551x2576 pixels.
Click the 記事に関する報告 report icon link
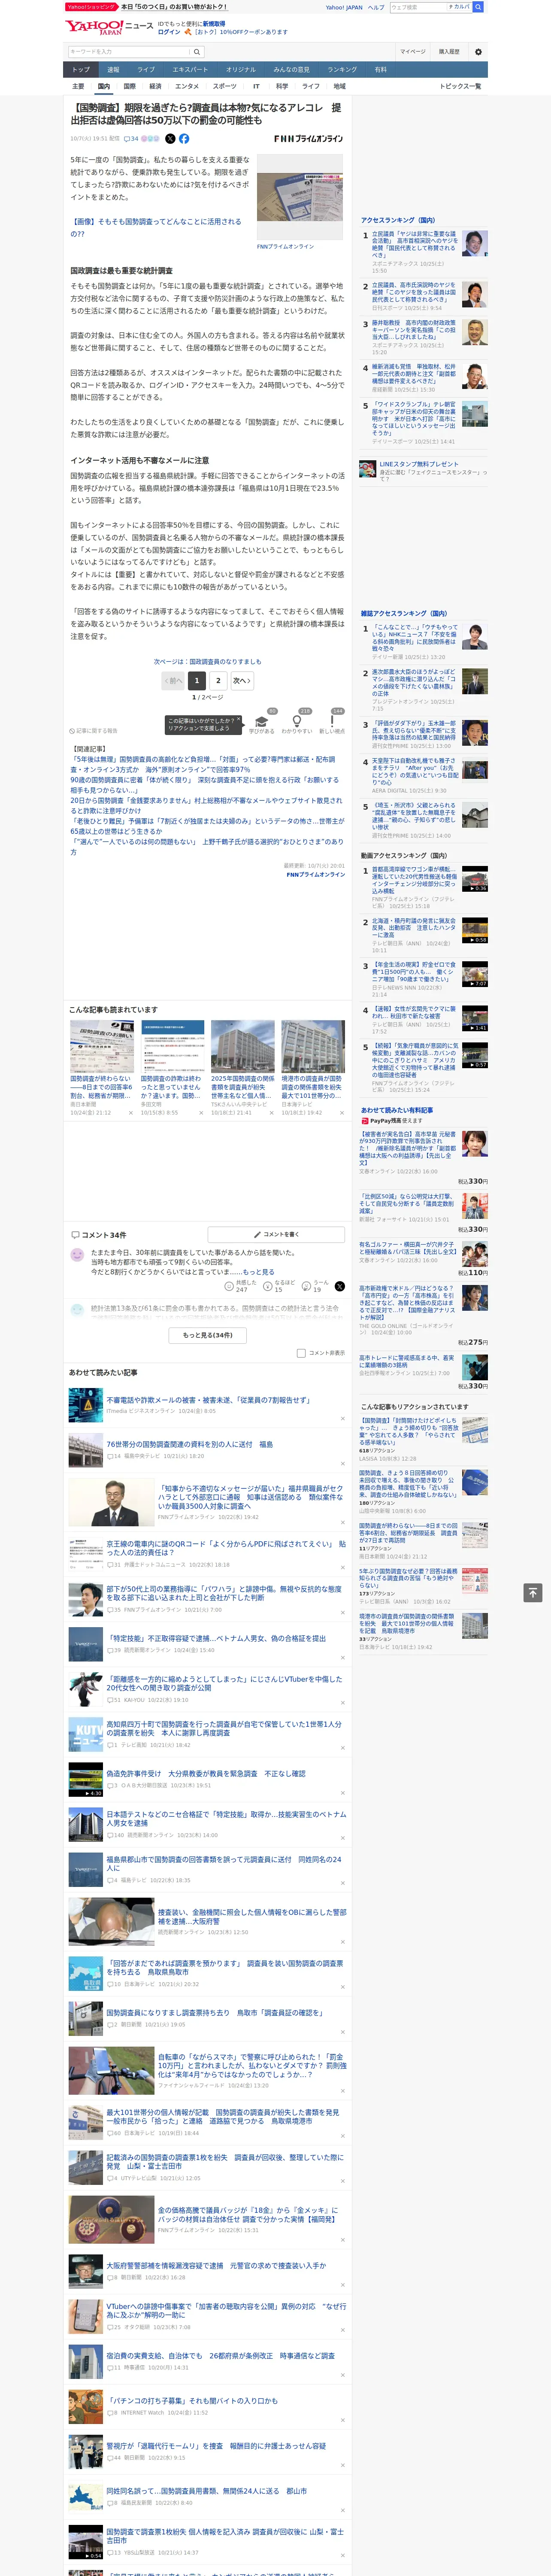(93, 731)
